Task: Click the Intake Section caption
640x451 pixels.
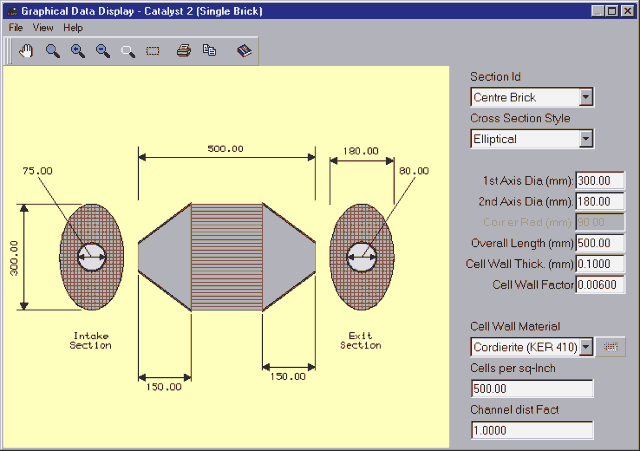Action: [x=90, y=340]
